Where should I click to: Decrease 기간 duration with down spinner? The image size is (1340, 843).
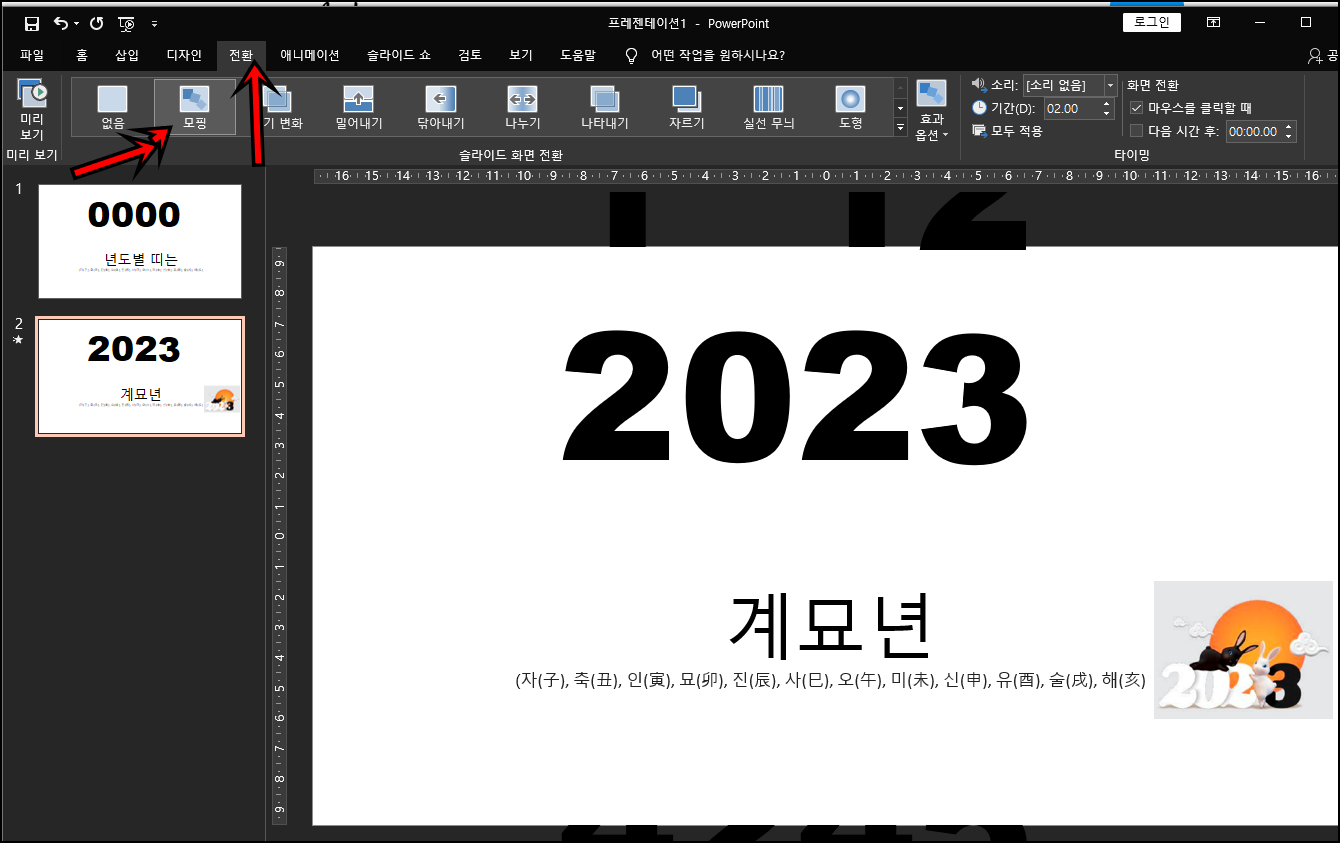[1106, 113]
